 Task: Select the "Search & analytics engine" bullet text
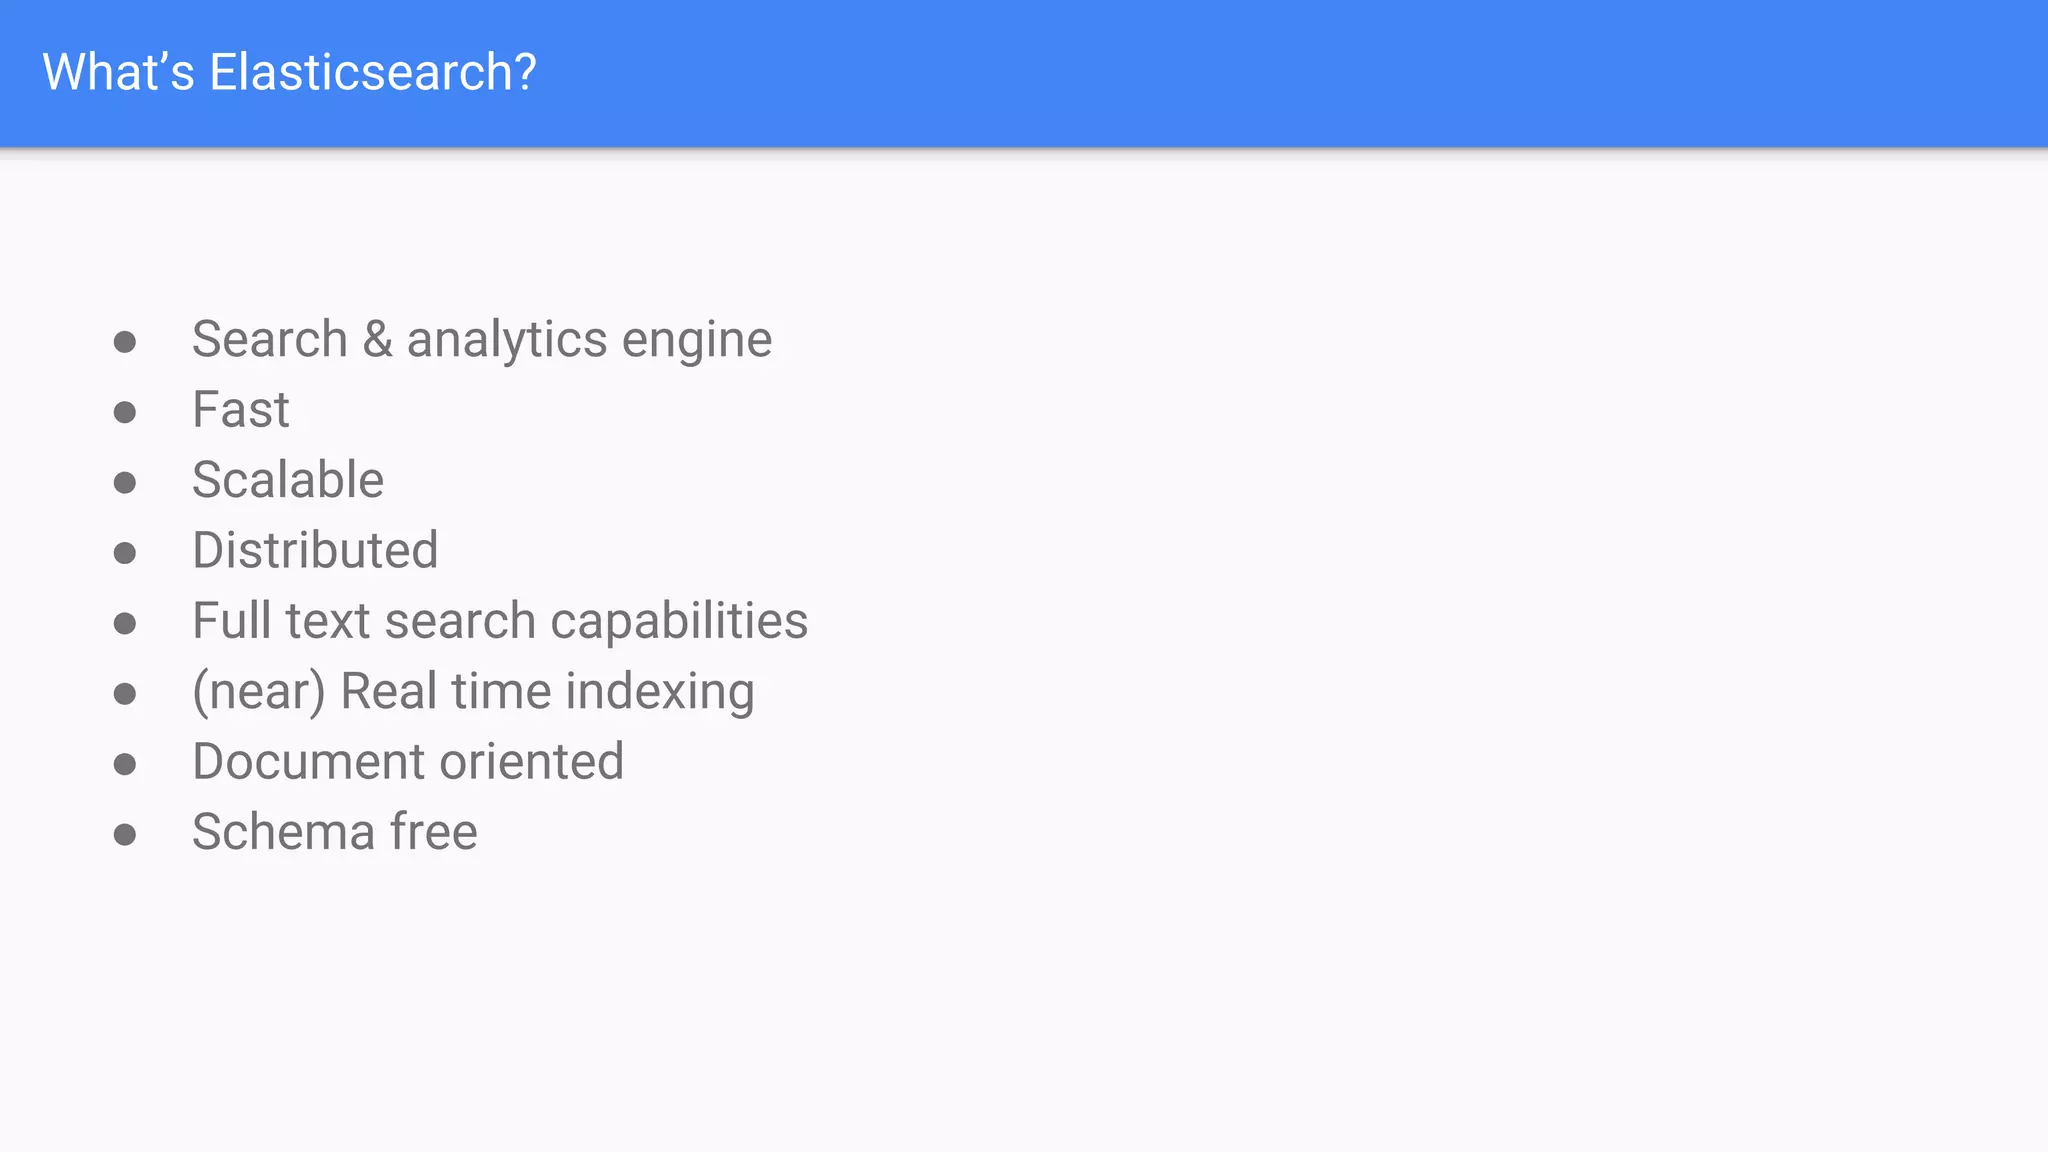coord(481,340)
